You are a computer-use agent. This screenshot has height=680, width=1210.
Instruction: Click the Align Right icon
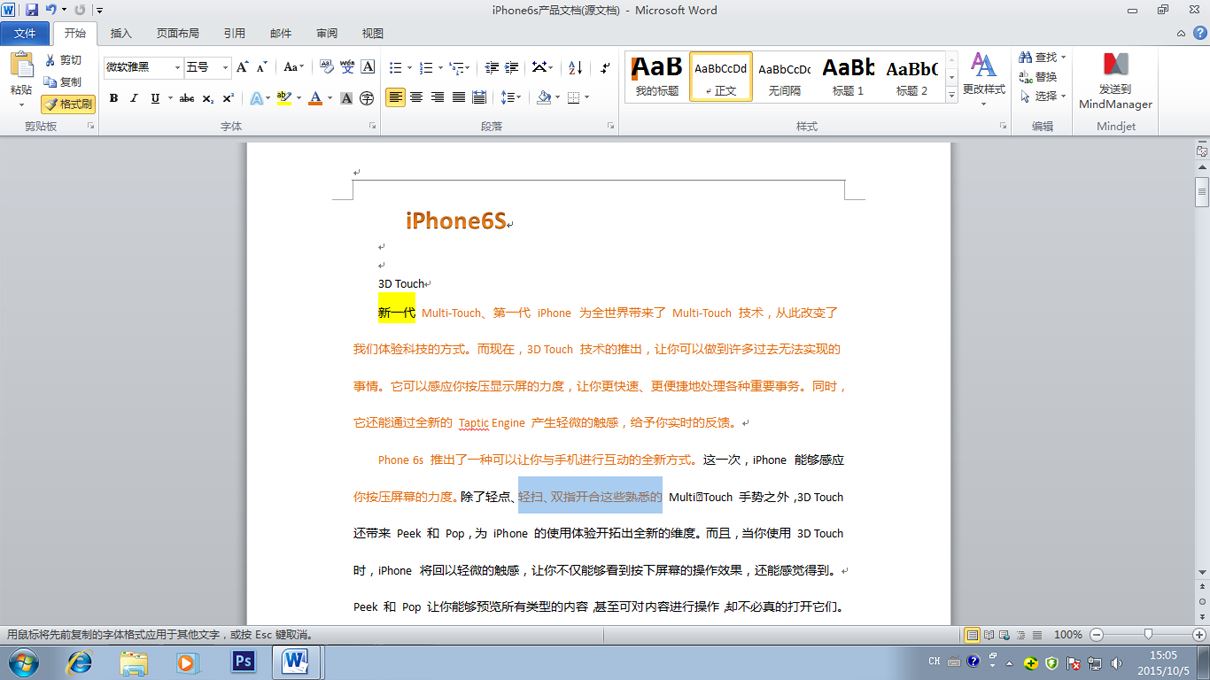pyautogui.click(x=438, y=98)
